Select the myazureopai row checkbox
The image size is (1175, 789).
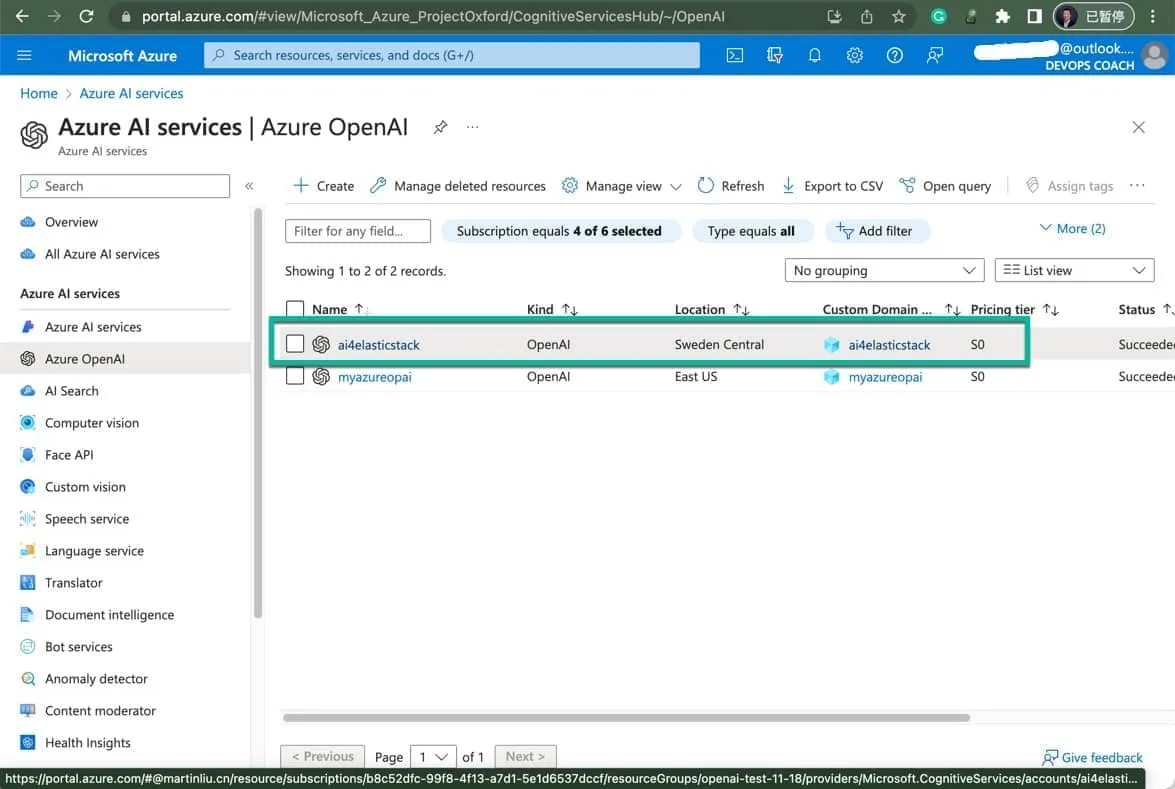point(295,377)
